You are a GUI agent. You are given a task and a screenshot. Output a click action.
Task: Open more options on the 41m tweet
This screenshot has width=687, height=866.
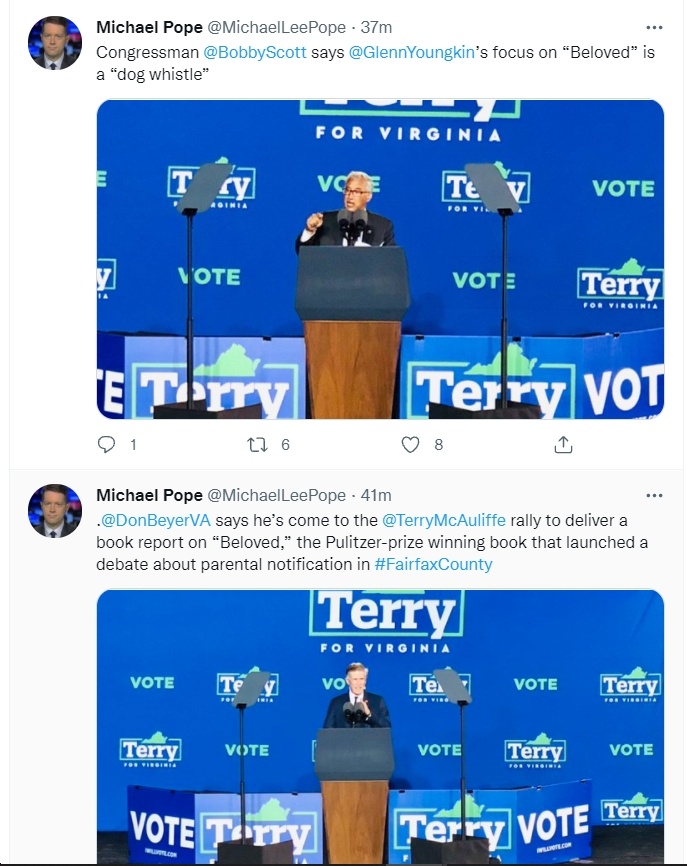coord(654,495)
